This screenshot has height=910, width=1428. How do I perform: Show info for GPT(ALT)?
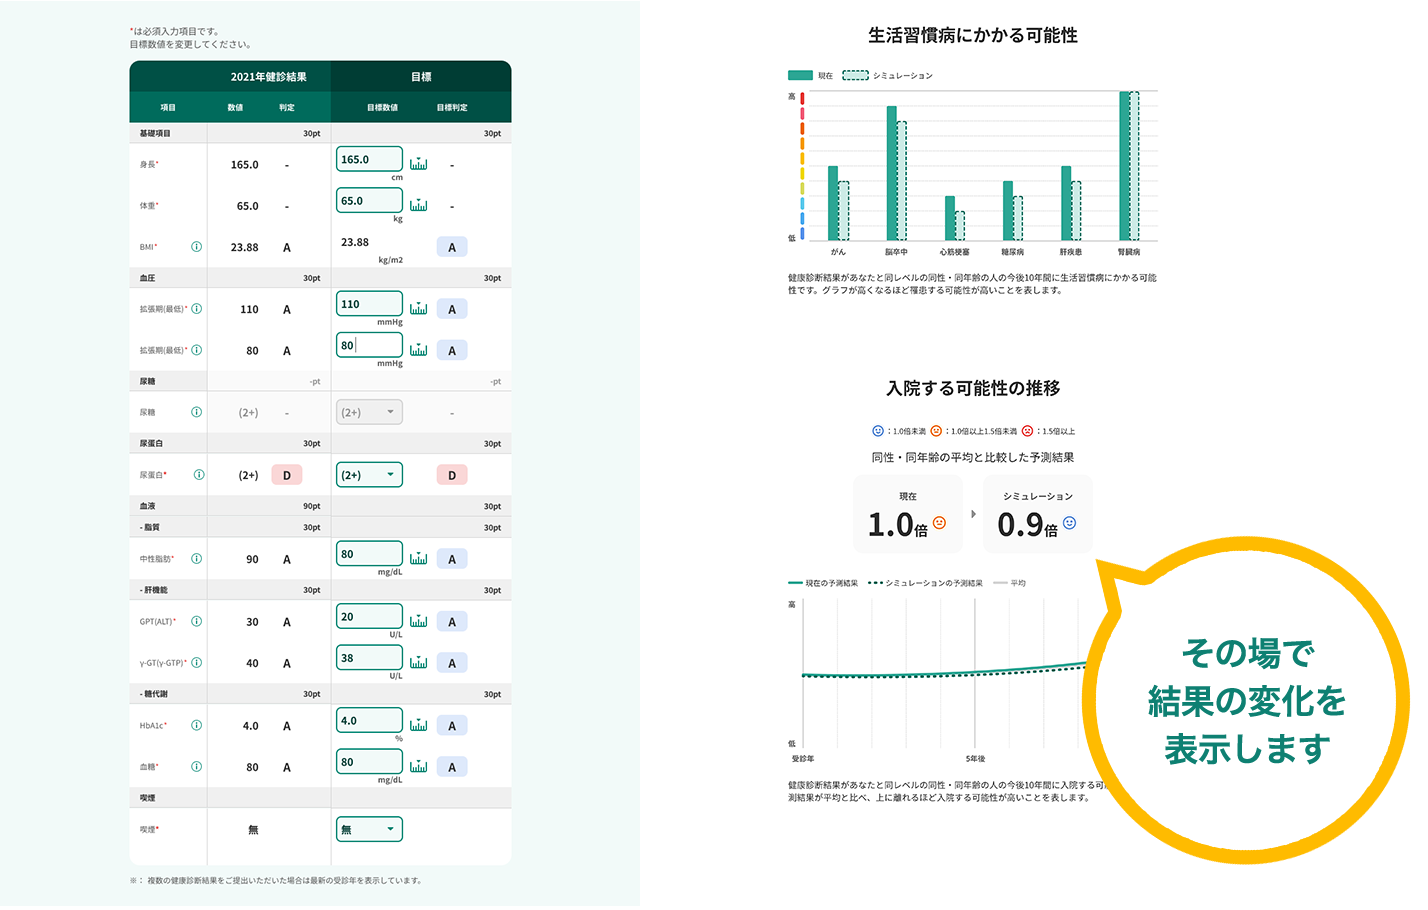(x=196, y=621)
